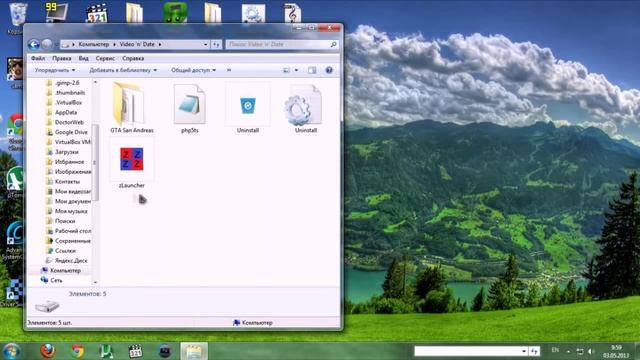Select Моя музыка folder in tree

coord(67,211)
